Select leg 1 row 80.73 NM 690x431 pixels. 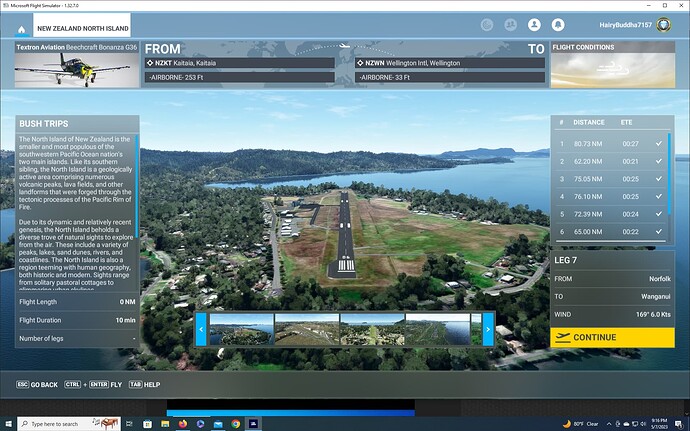[611, 144]
